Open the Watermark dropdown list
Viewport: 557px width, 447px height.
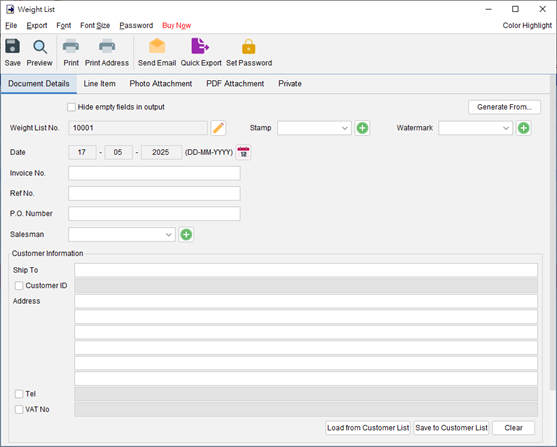[476, 128]
